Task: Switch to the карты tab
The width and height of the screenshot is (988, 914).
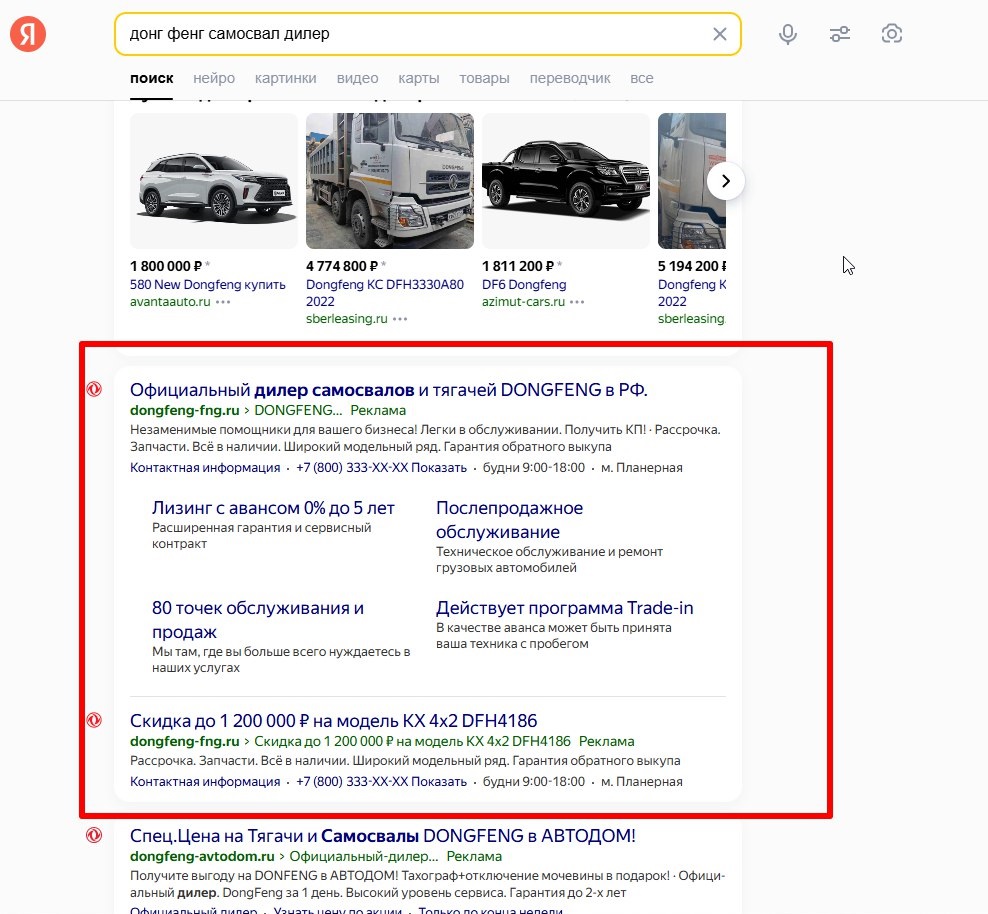Action: click(418, 78)
